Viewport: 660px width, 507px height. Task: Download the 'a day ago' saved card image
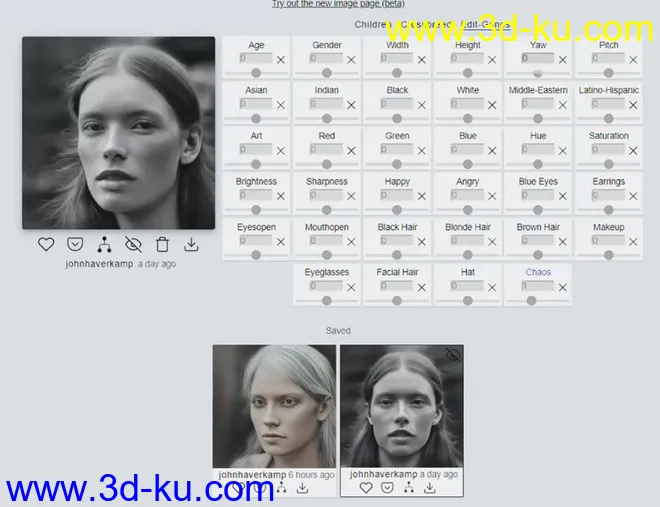[x=430, y=488]
